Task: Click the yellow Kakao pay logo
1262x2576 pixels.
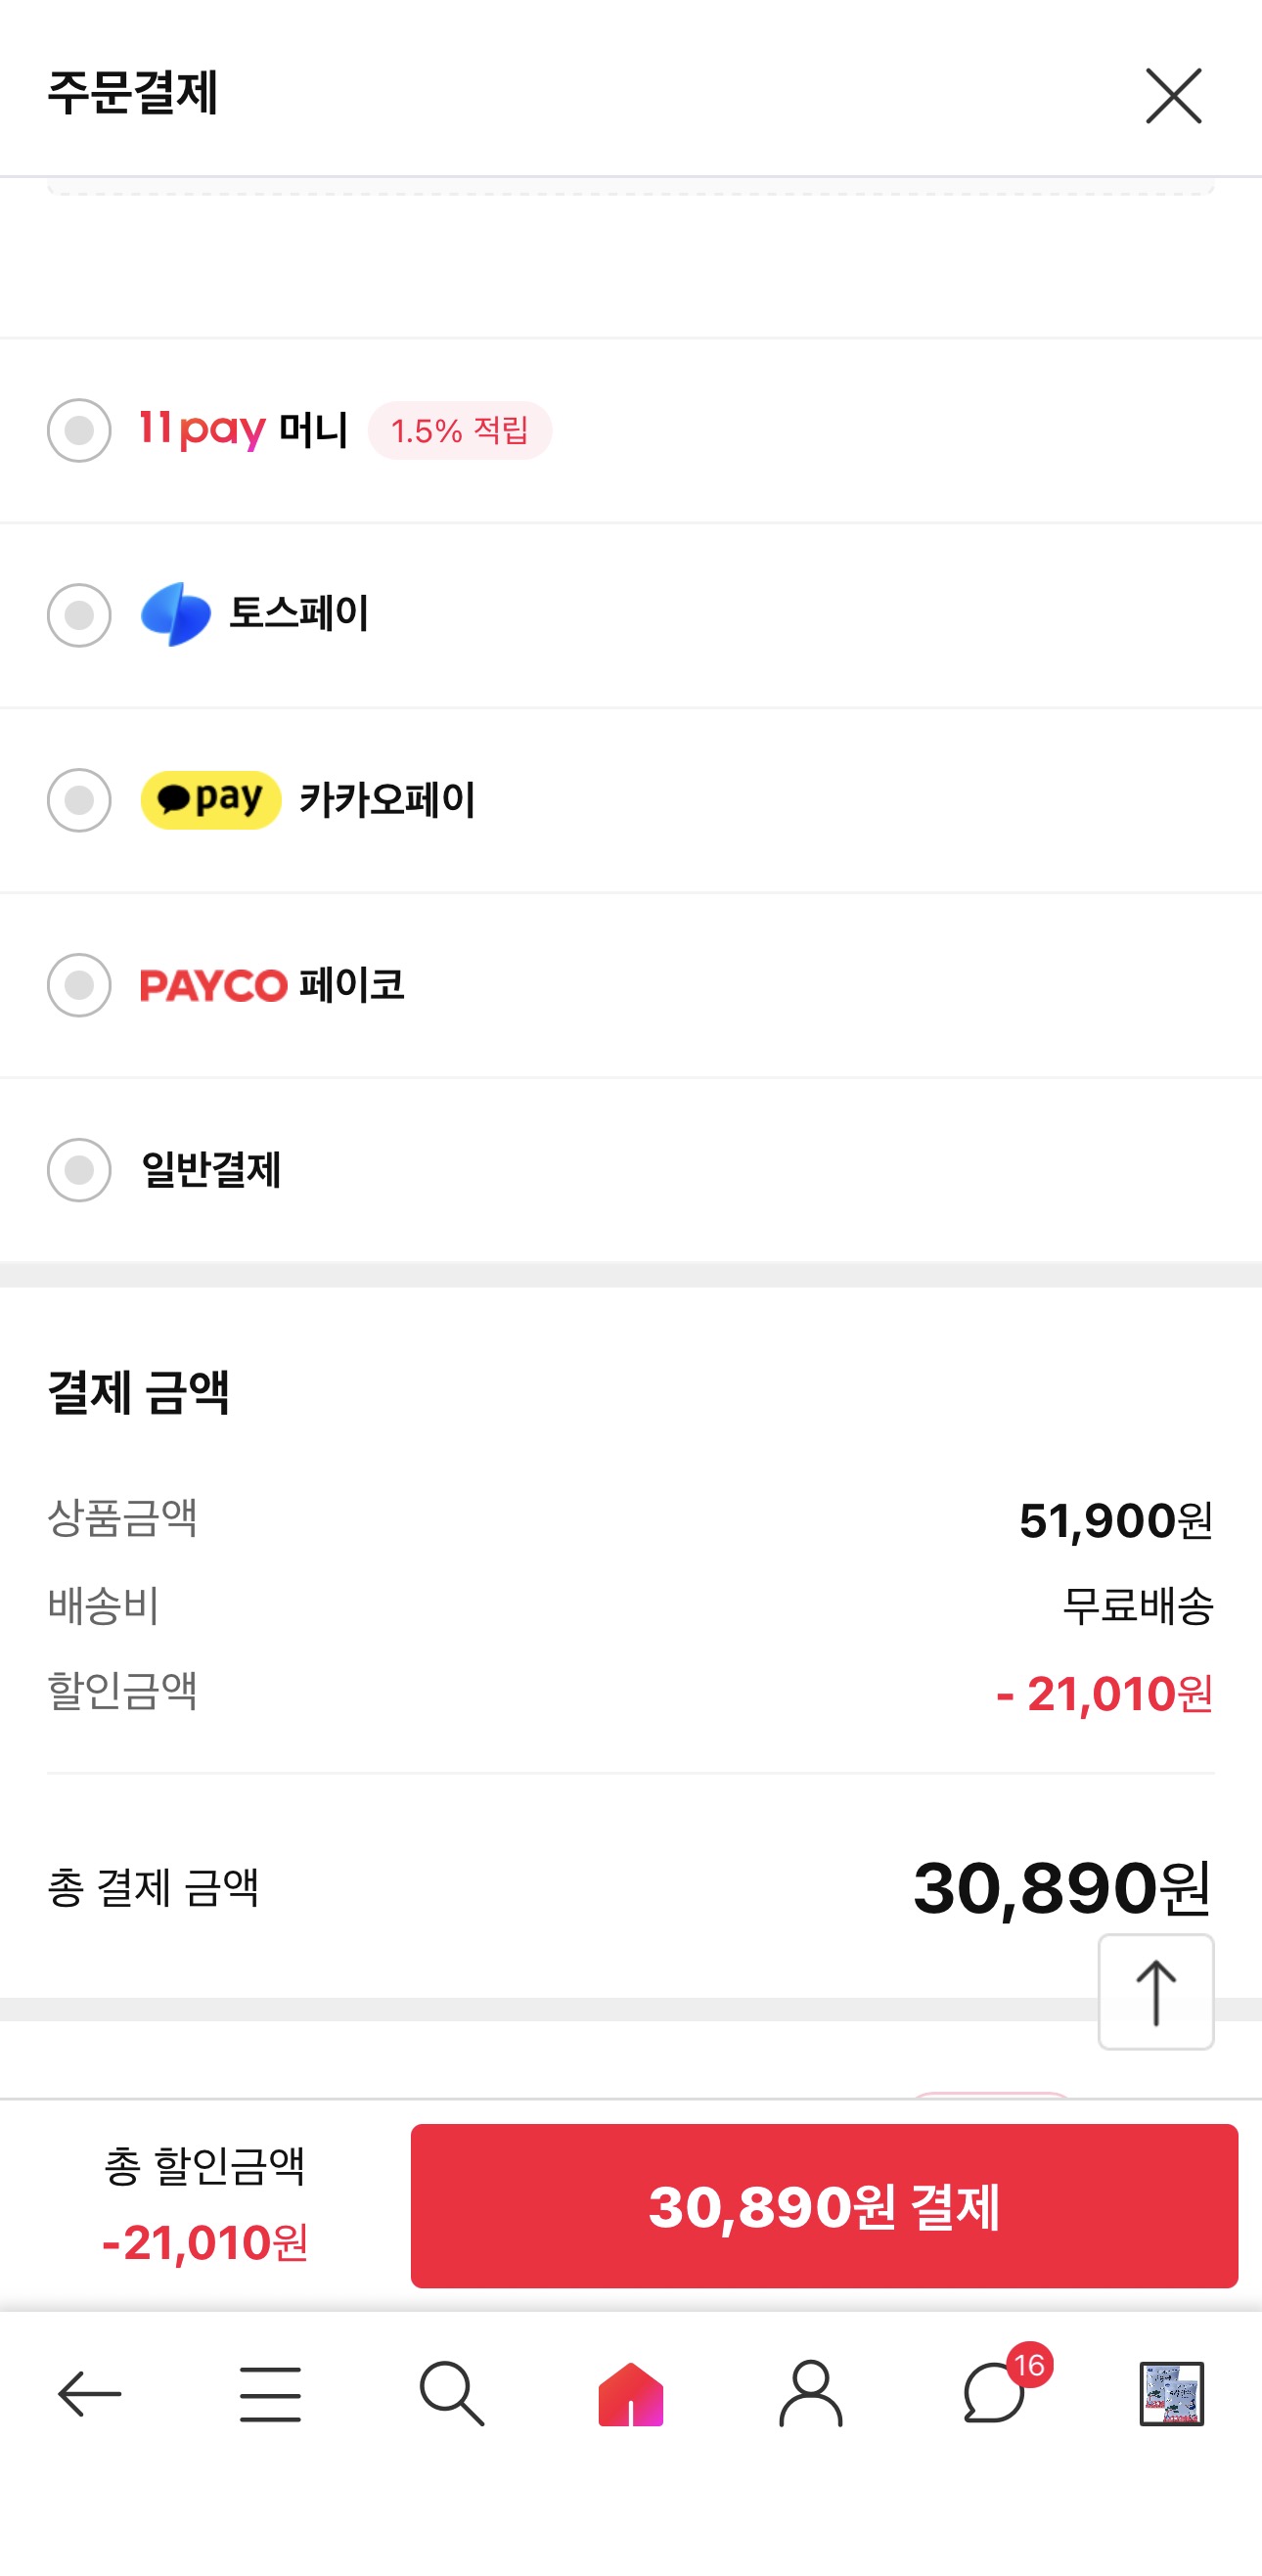Action: point(210,800)
